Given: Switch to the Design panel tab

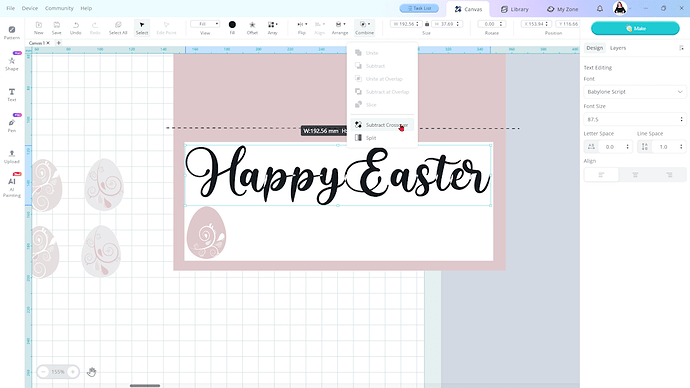Looking at the screenshot, I should [x=595, y=48].
